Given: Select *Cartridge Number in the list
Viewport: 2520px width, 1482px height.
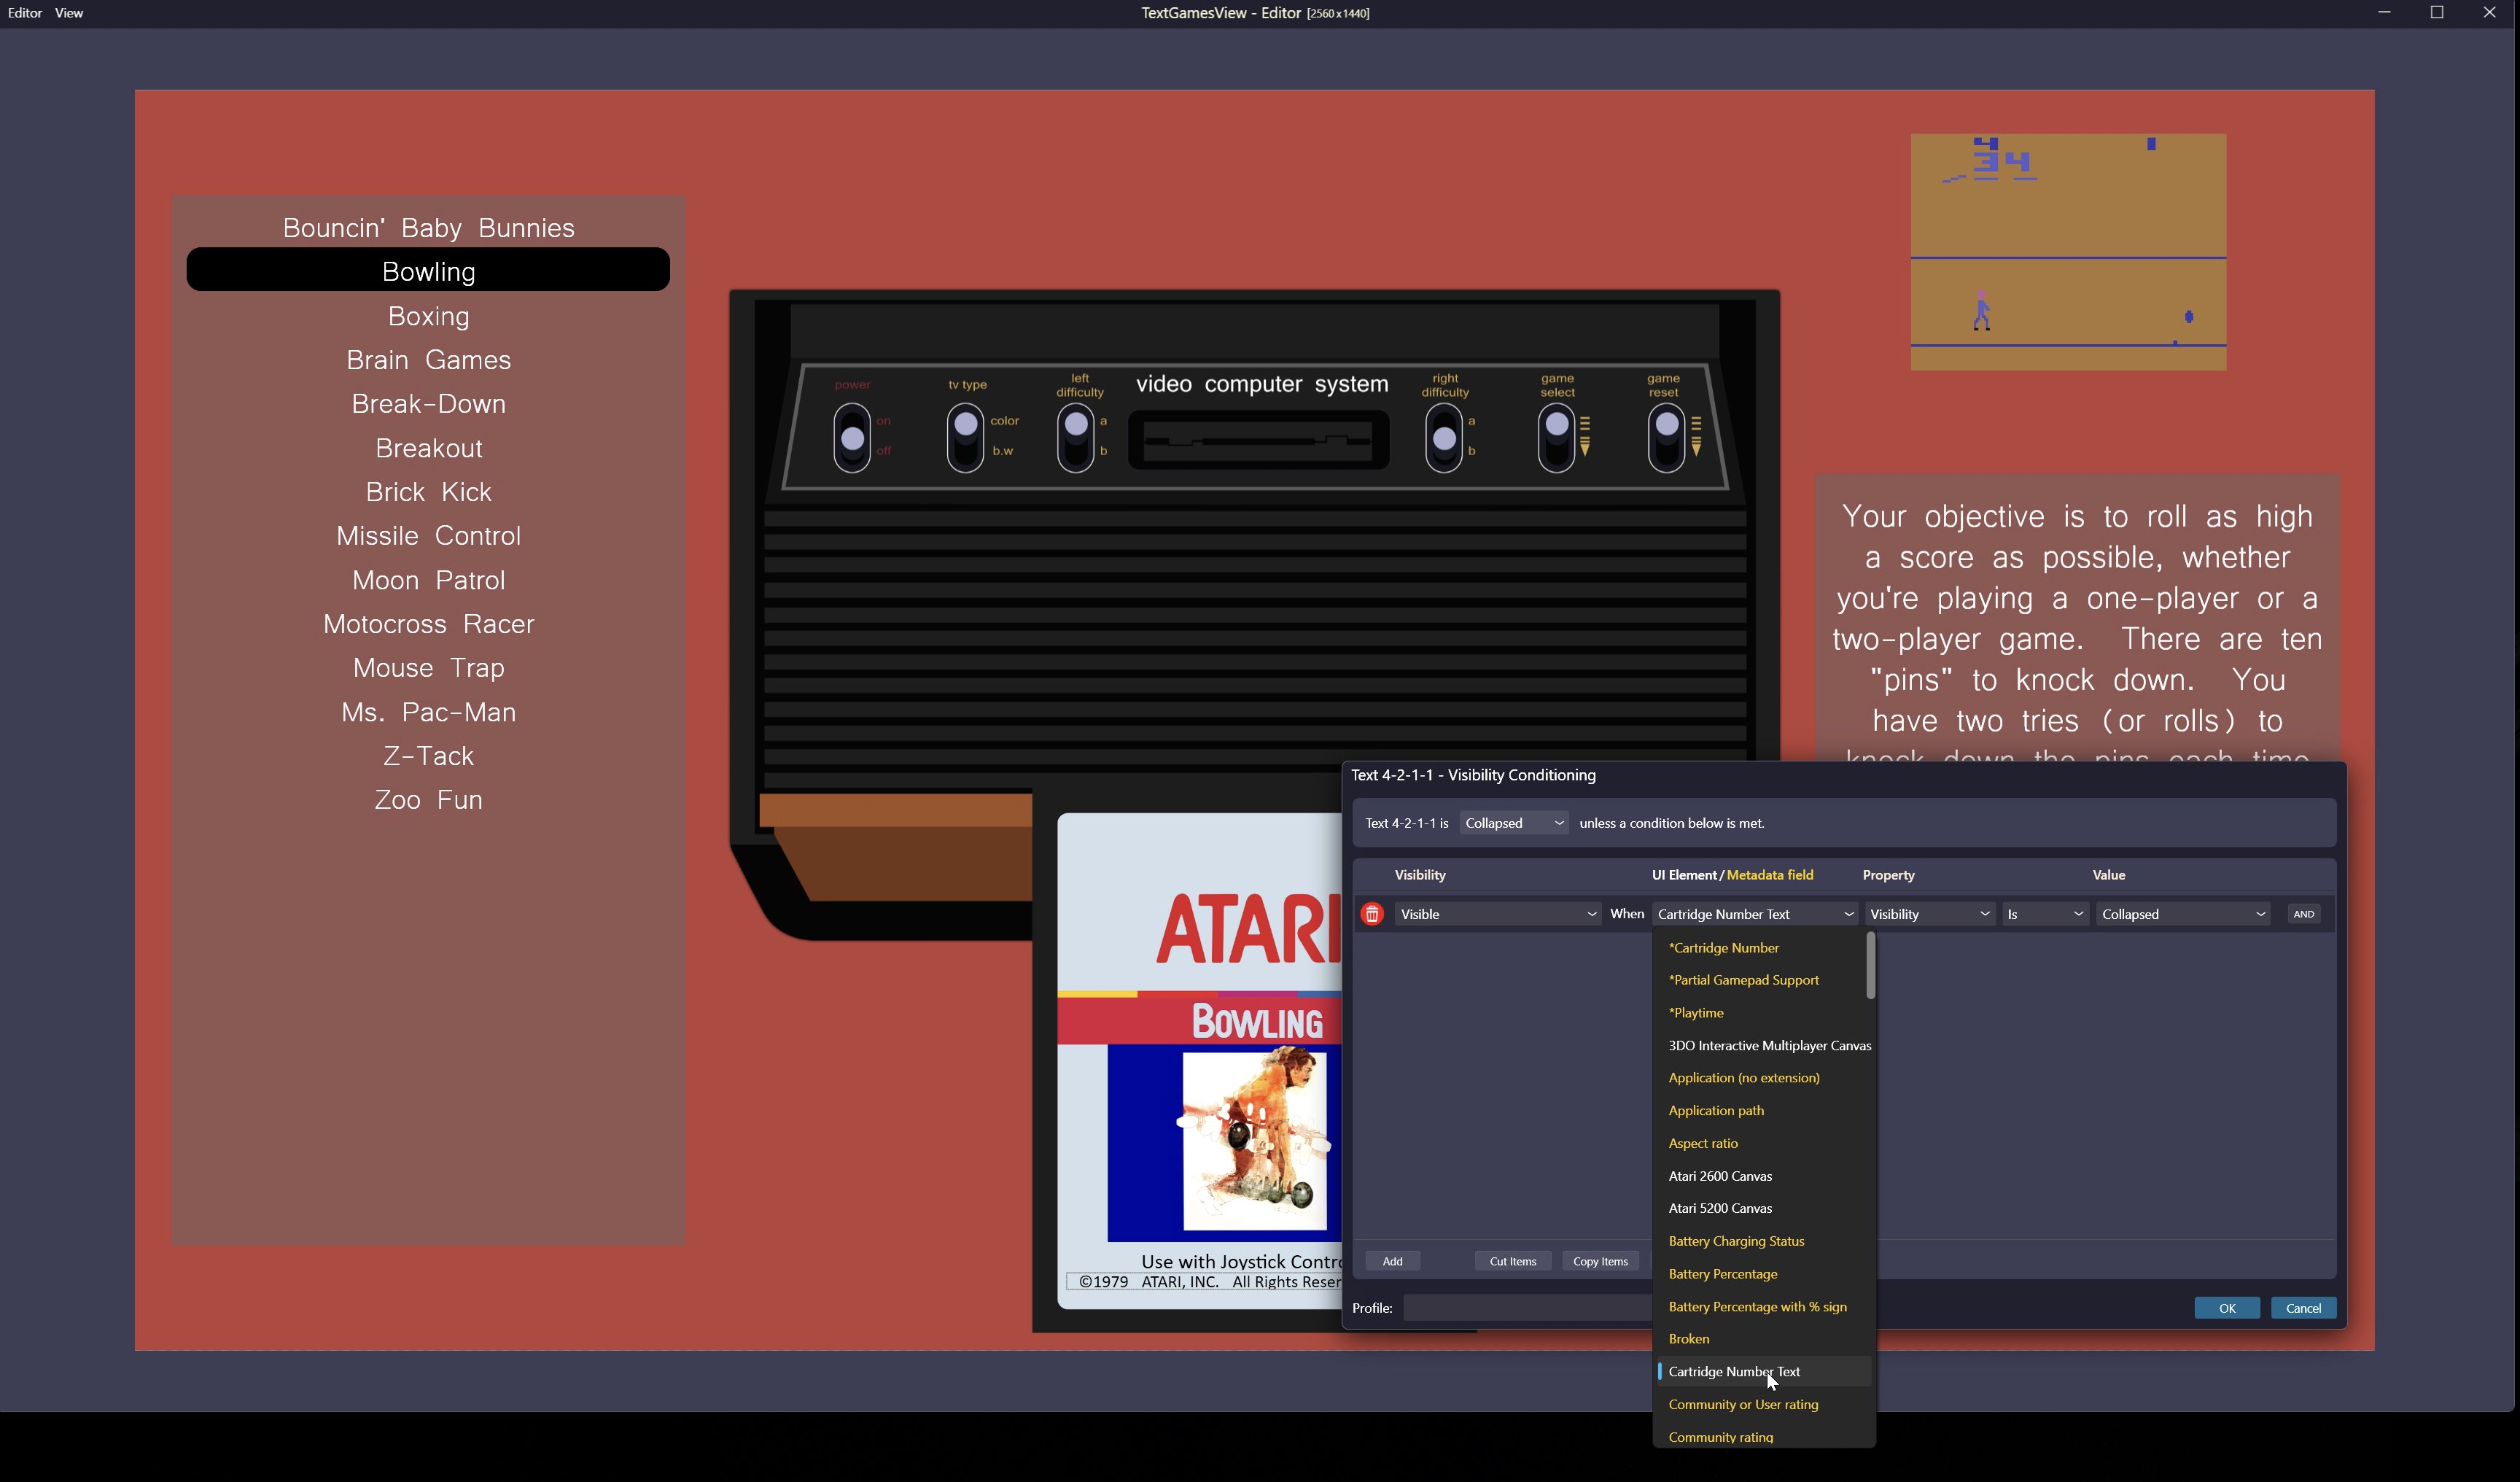Looking at the screenshot, I should (x=1762, y=948).
